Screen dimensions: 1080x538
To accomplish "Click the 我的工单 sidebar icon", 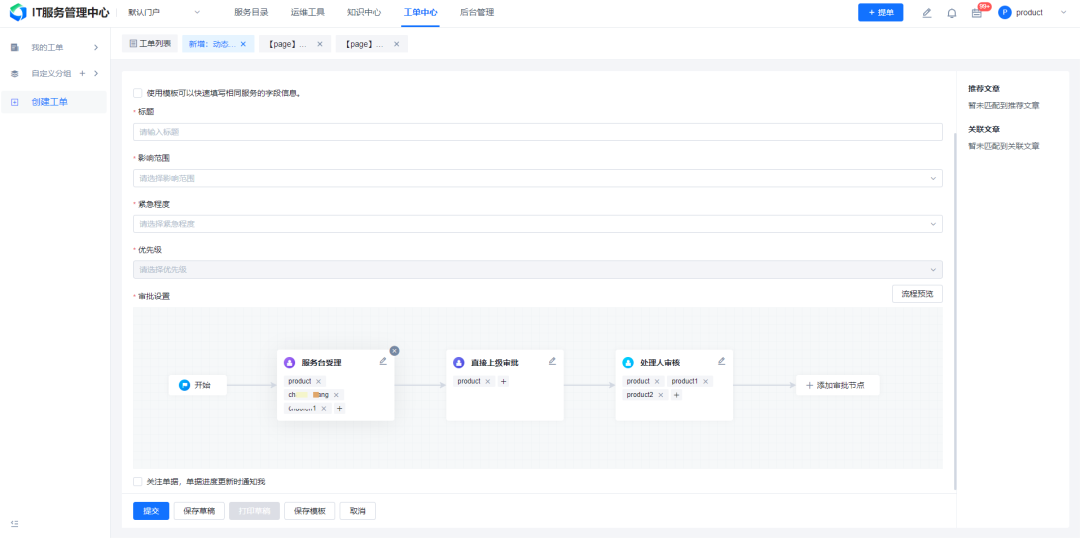I will tap(14, 48).
